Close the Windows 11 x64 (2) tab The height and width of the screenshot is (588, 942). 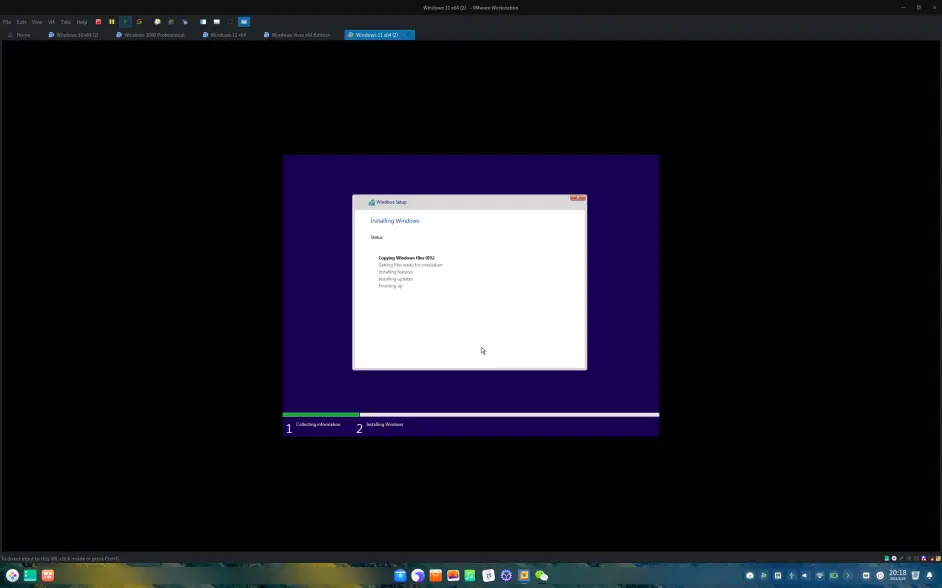point(409,35)
